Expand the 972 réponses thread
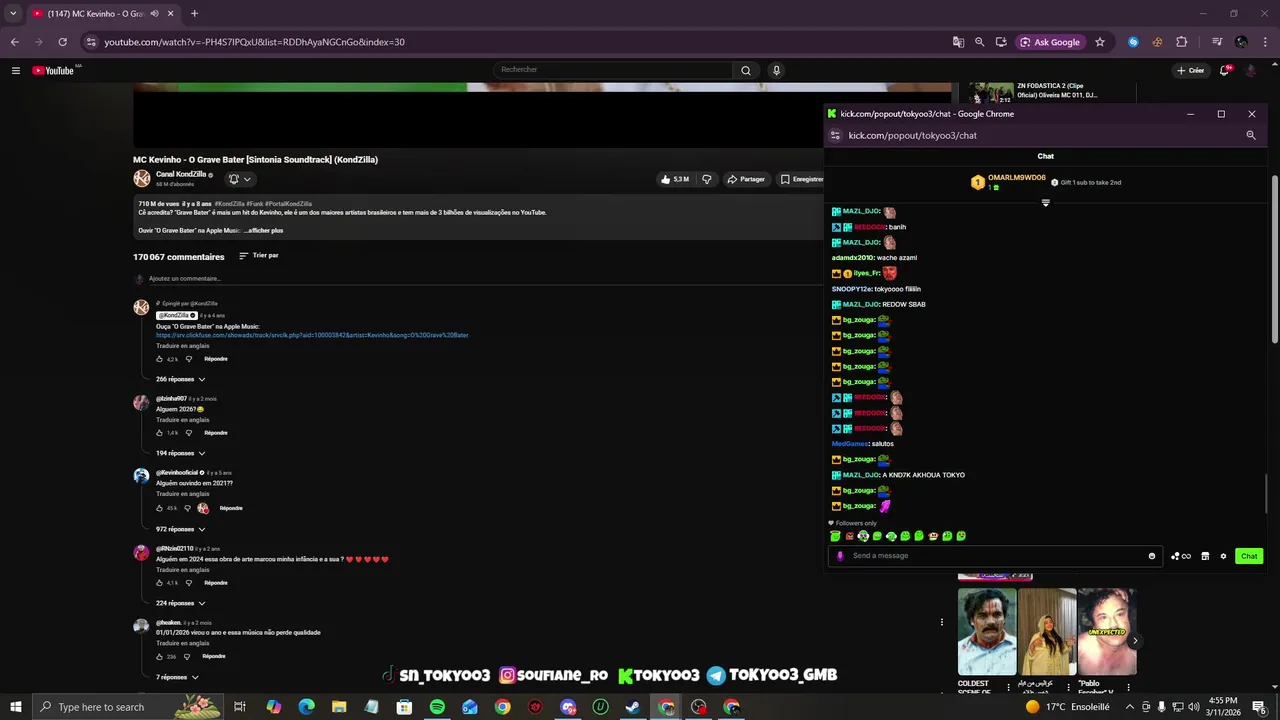This screenshot has width=1280, height=720. (x=180, y=529)
